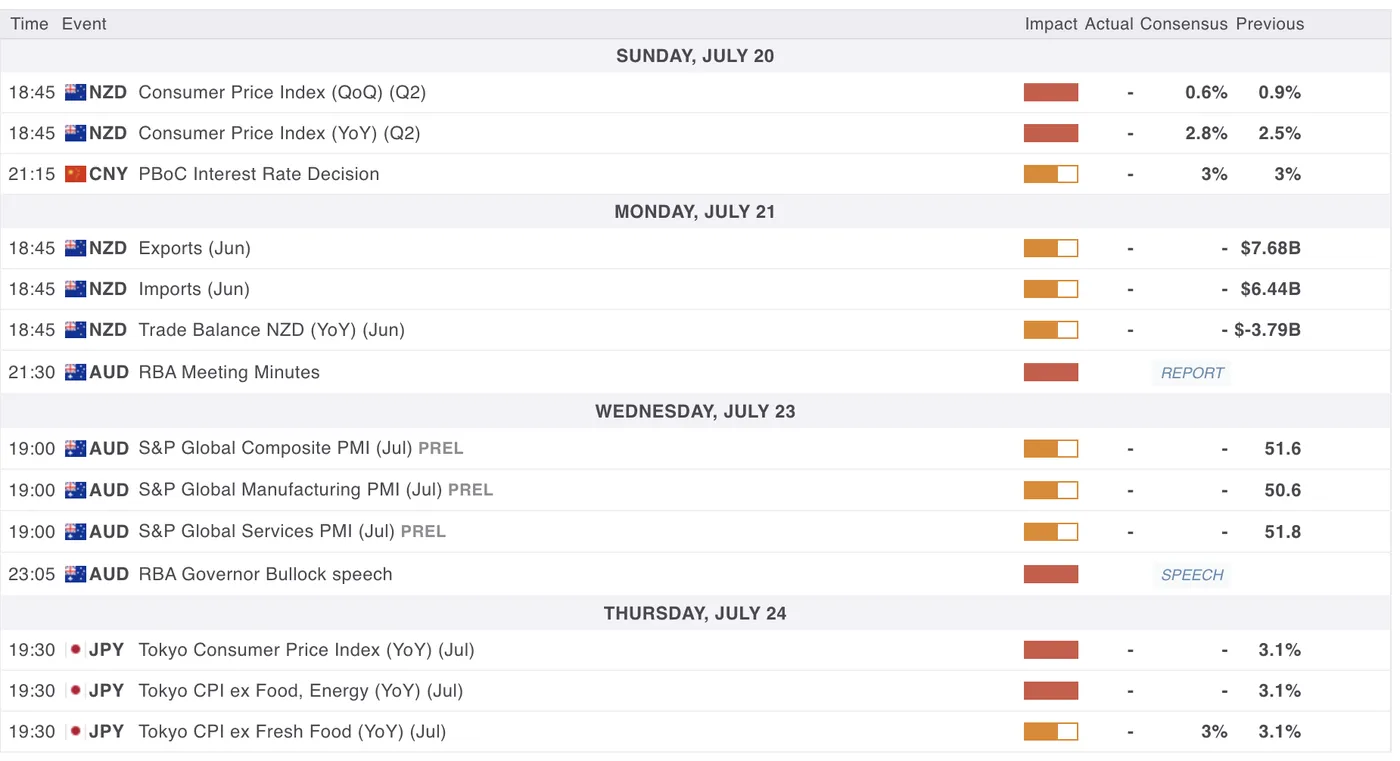Click the Consensus column header
This screenshot has height=761, width=1400.
click(x=1183, y=24)
